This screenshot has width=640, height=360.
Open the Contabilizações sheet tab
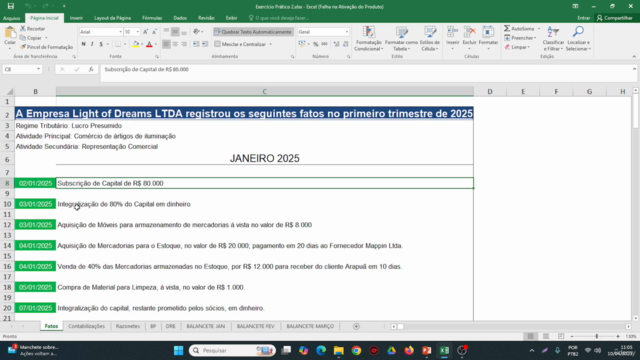(x=87, y=326)
